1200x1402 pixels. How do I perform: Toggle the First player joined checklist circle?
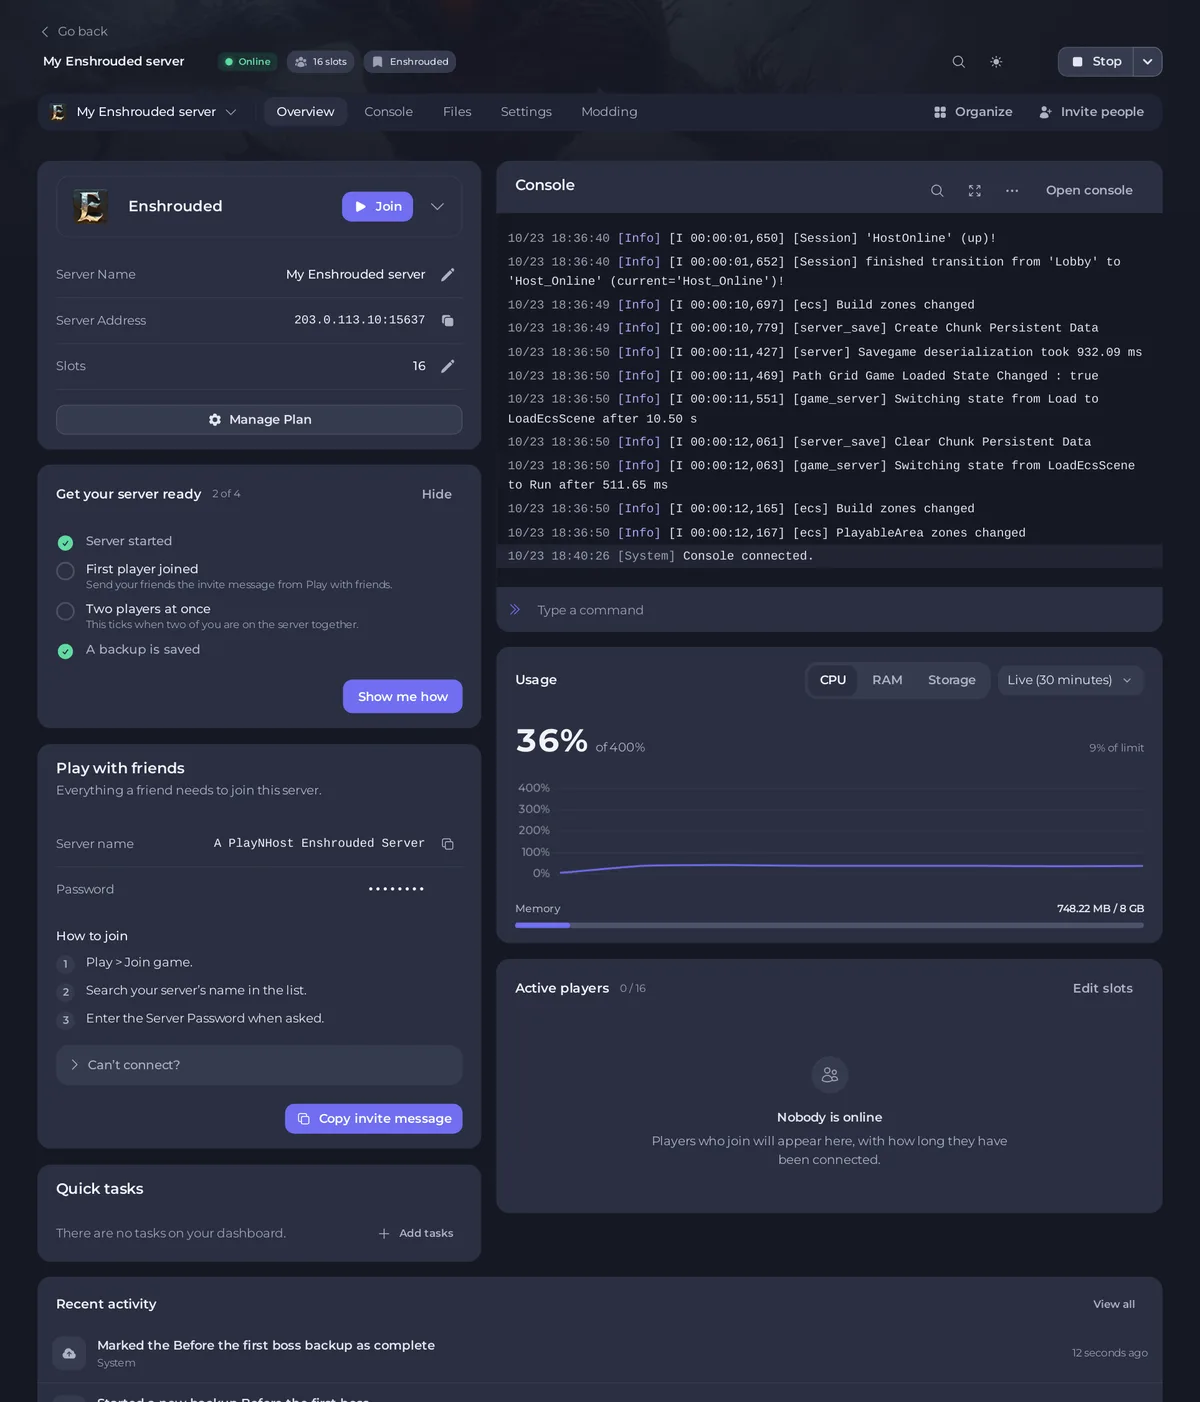[x=66, y=571]
